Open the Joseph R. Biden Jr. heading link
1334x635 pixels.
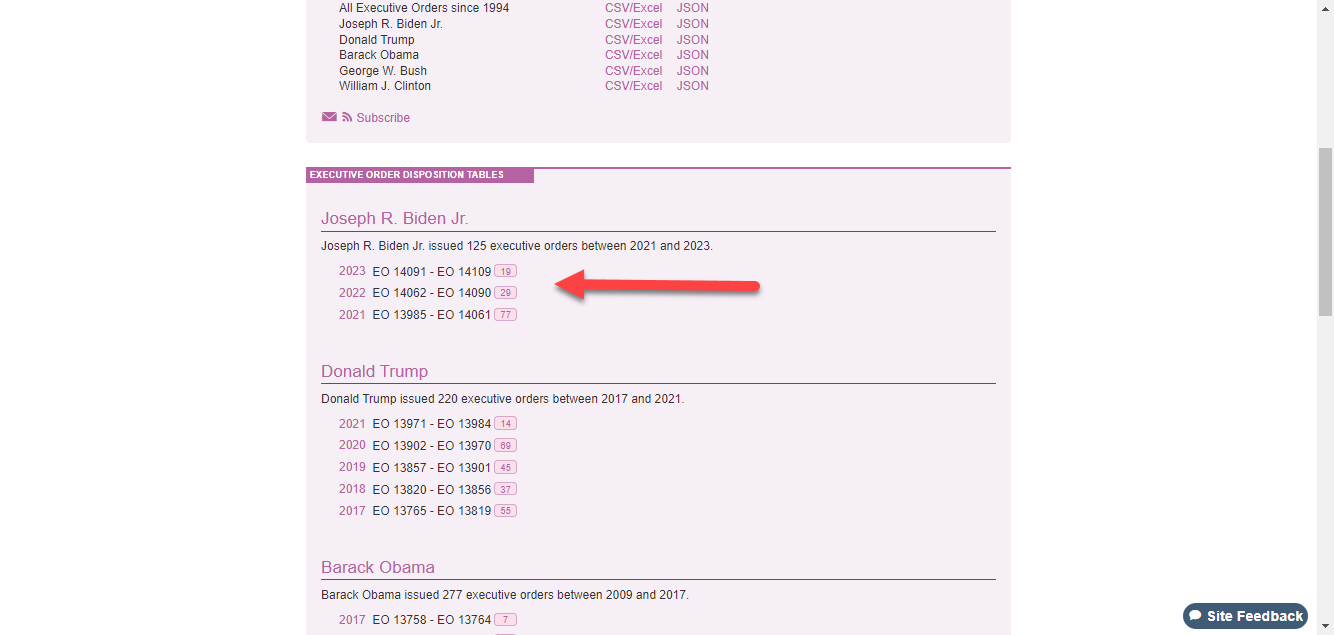(394, 219)
